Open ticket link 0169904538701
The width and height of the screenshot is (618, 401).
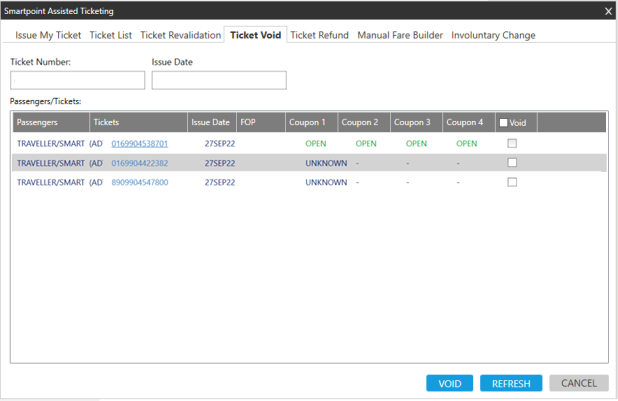[139, 144]
